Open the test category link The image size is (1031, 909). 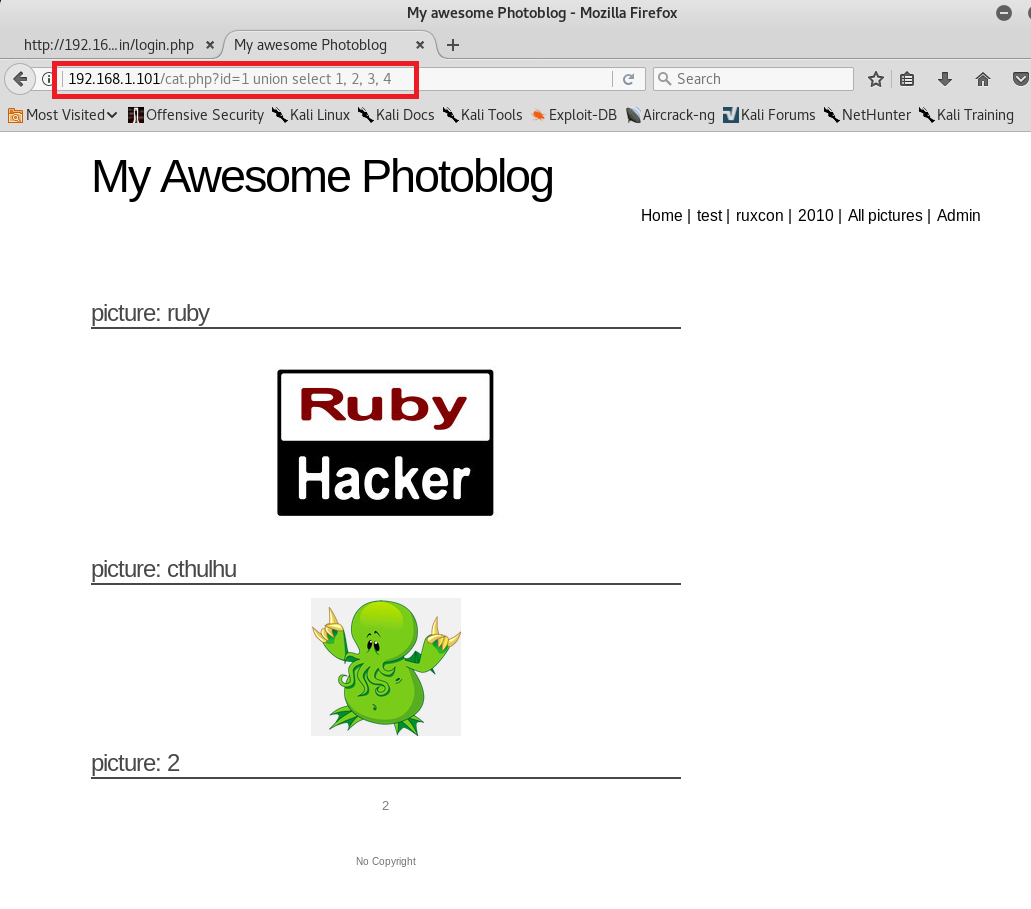tap(709, 216)
